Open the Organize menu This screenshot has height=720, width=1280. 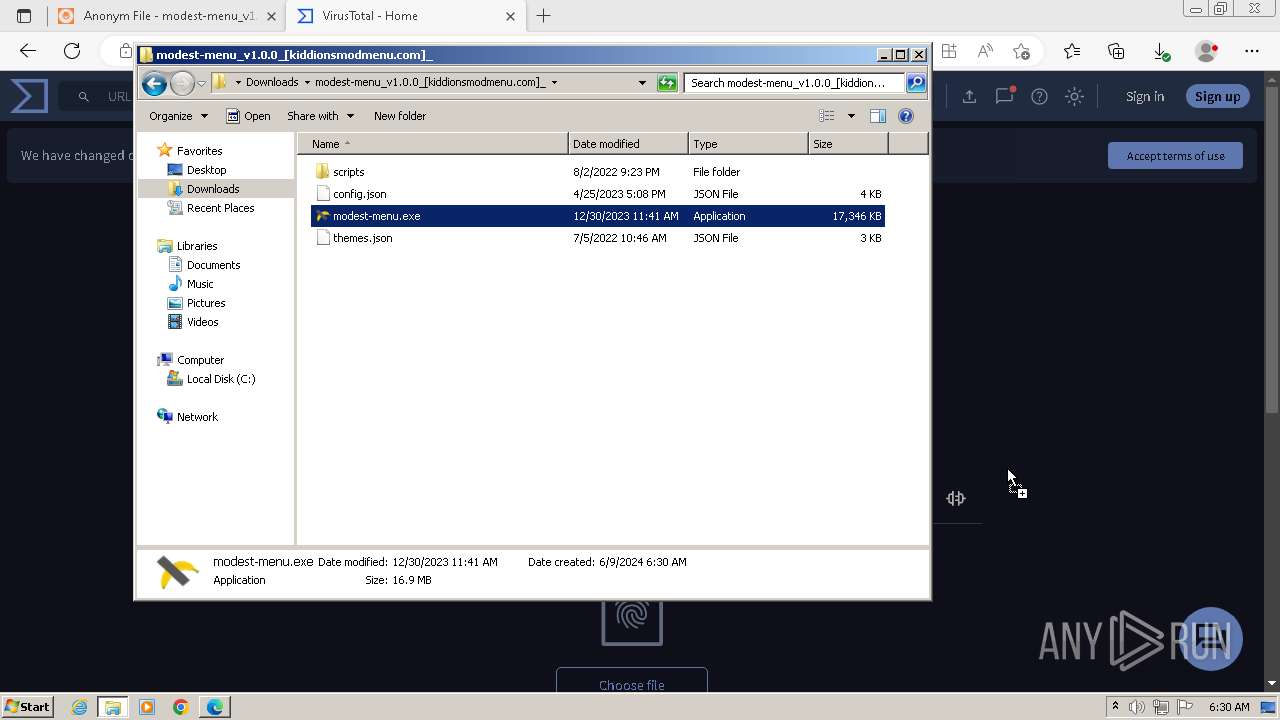pos(178,116)
